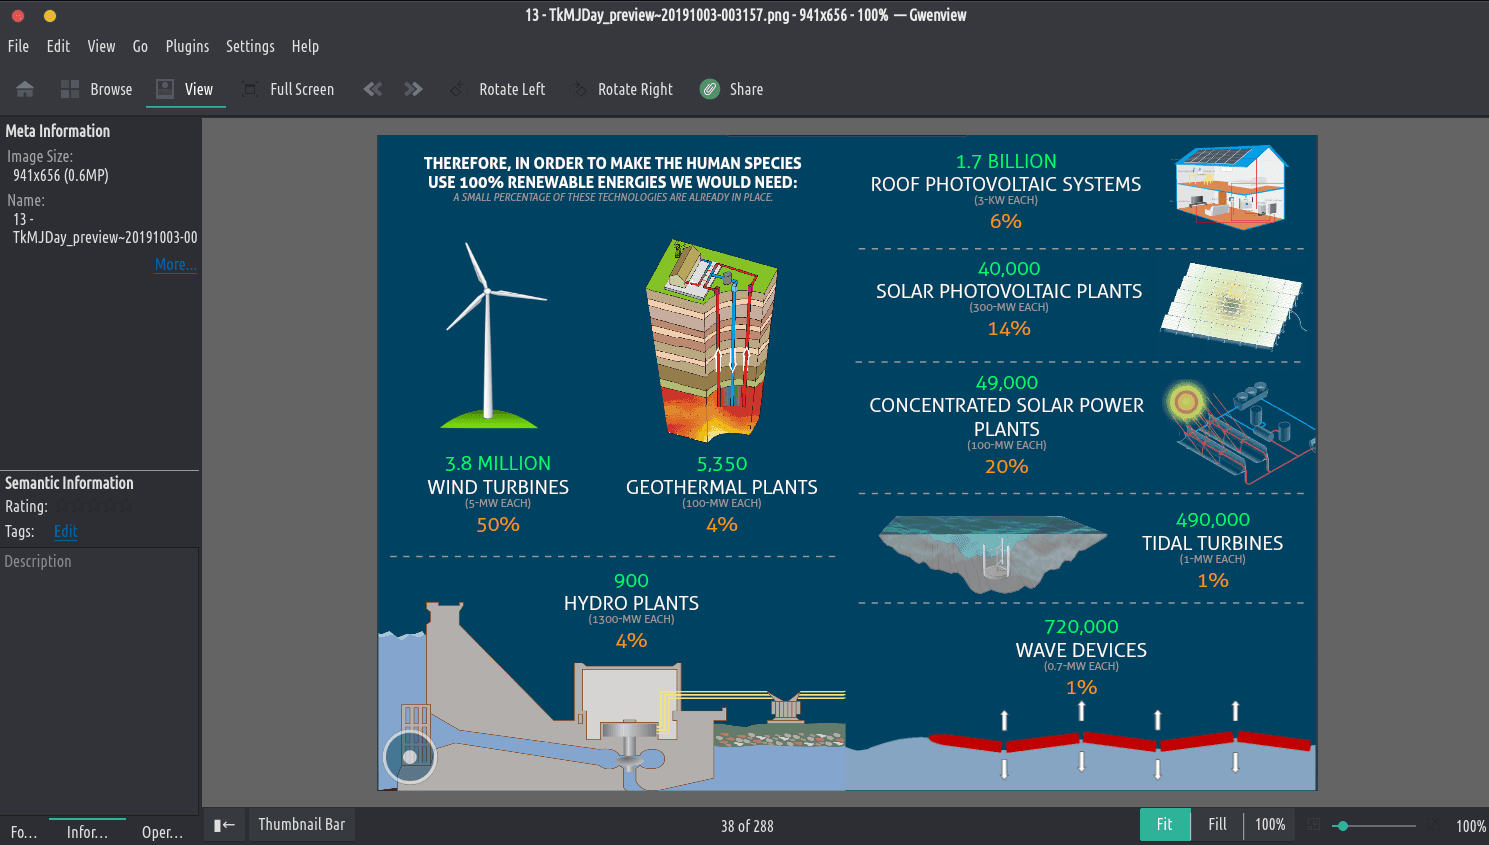Switch to the Folders sidebar tab

pyautogui.click(x=23, y=832)
